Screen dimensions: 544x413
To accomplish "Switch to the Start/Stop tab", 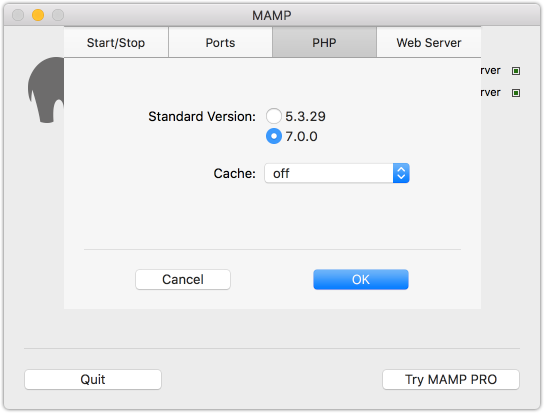I will (x=116, y=43).
